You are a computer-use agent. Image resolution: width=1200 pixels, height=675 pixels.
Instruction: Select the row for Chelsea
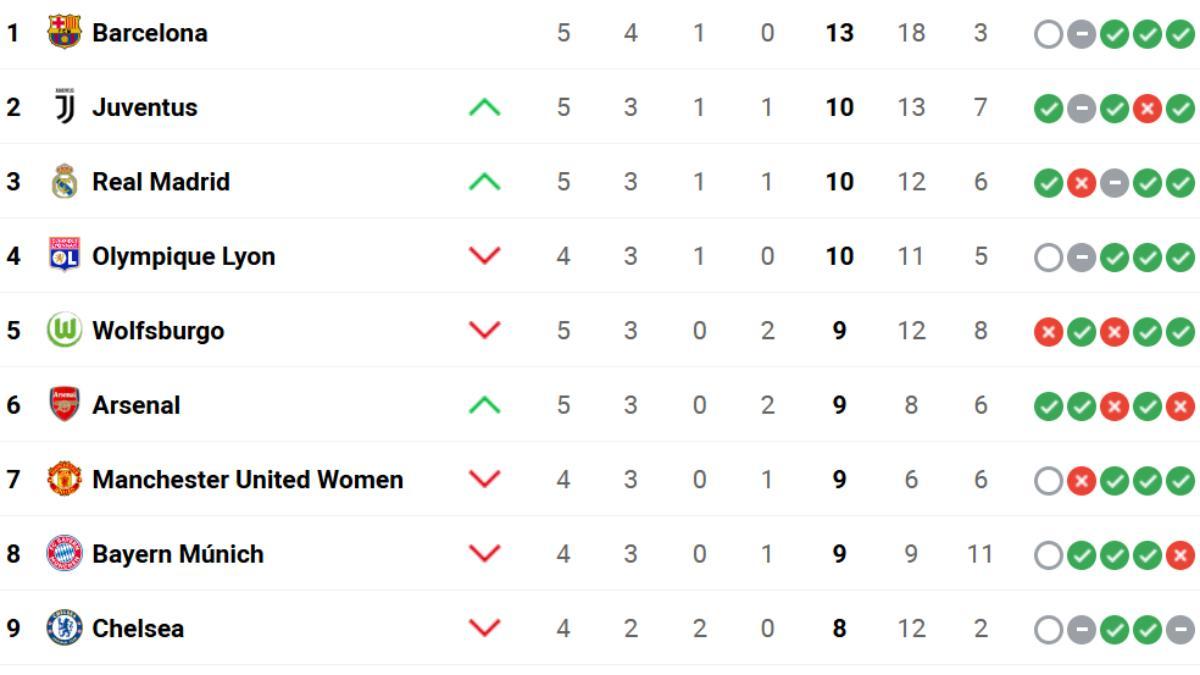coord(600,629)
